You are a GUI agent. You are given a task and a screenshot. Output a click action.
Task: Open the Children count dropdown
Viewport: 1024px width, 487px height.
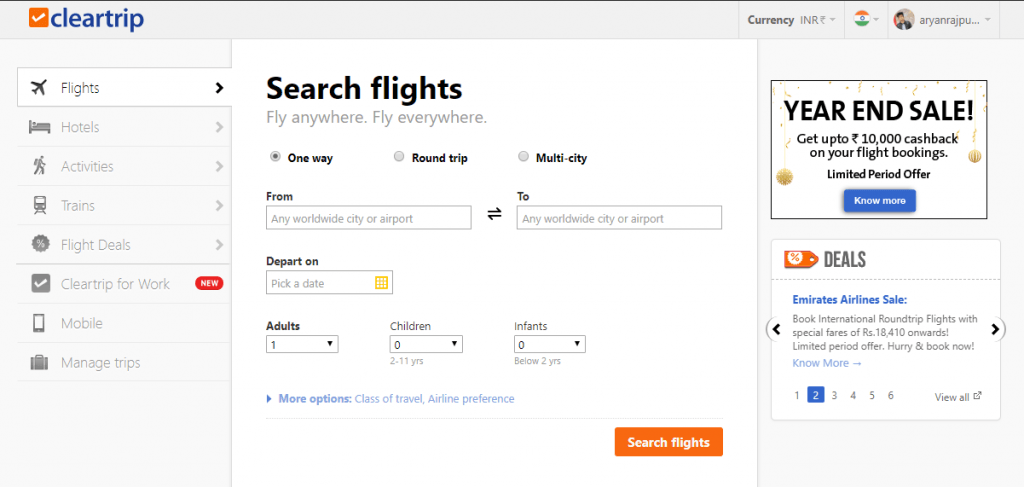[426, 344]
